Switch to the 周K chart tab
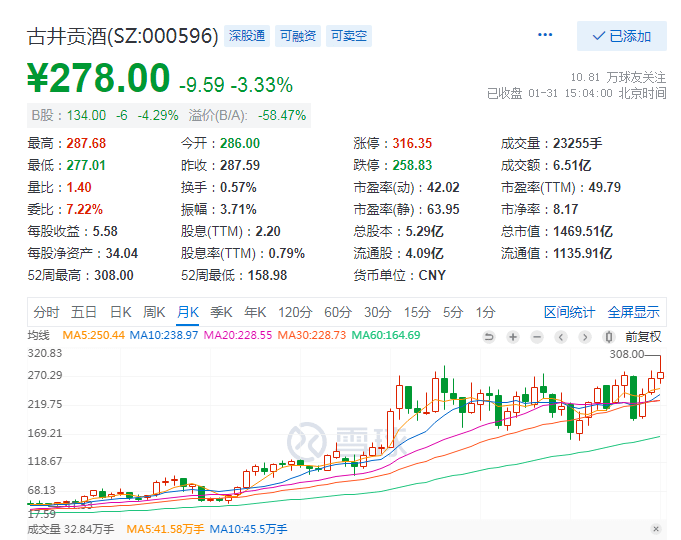 pyautogui.click(x=154, y=312)
